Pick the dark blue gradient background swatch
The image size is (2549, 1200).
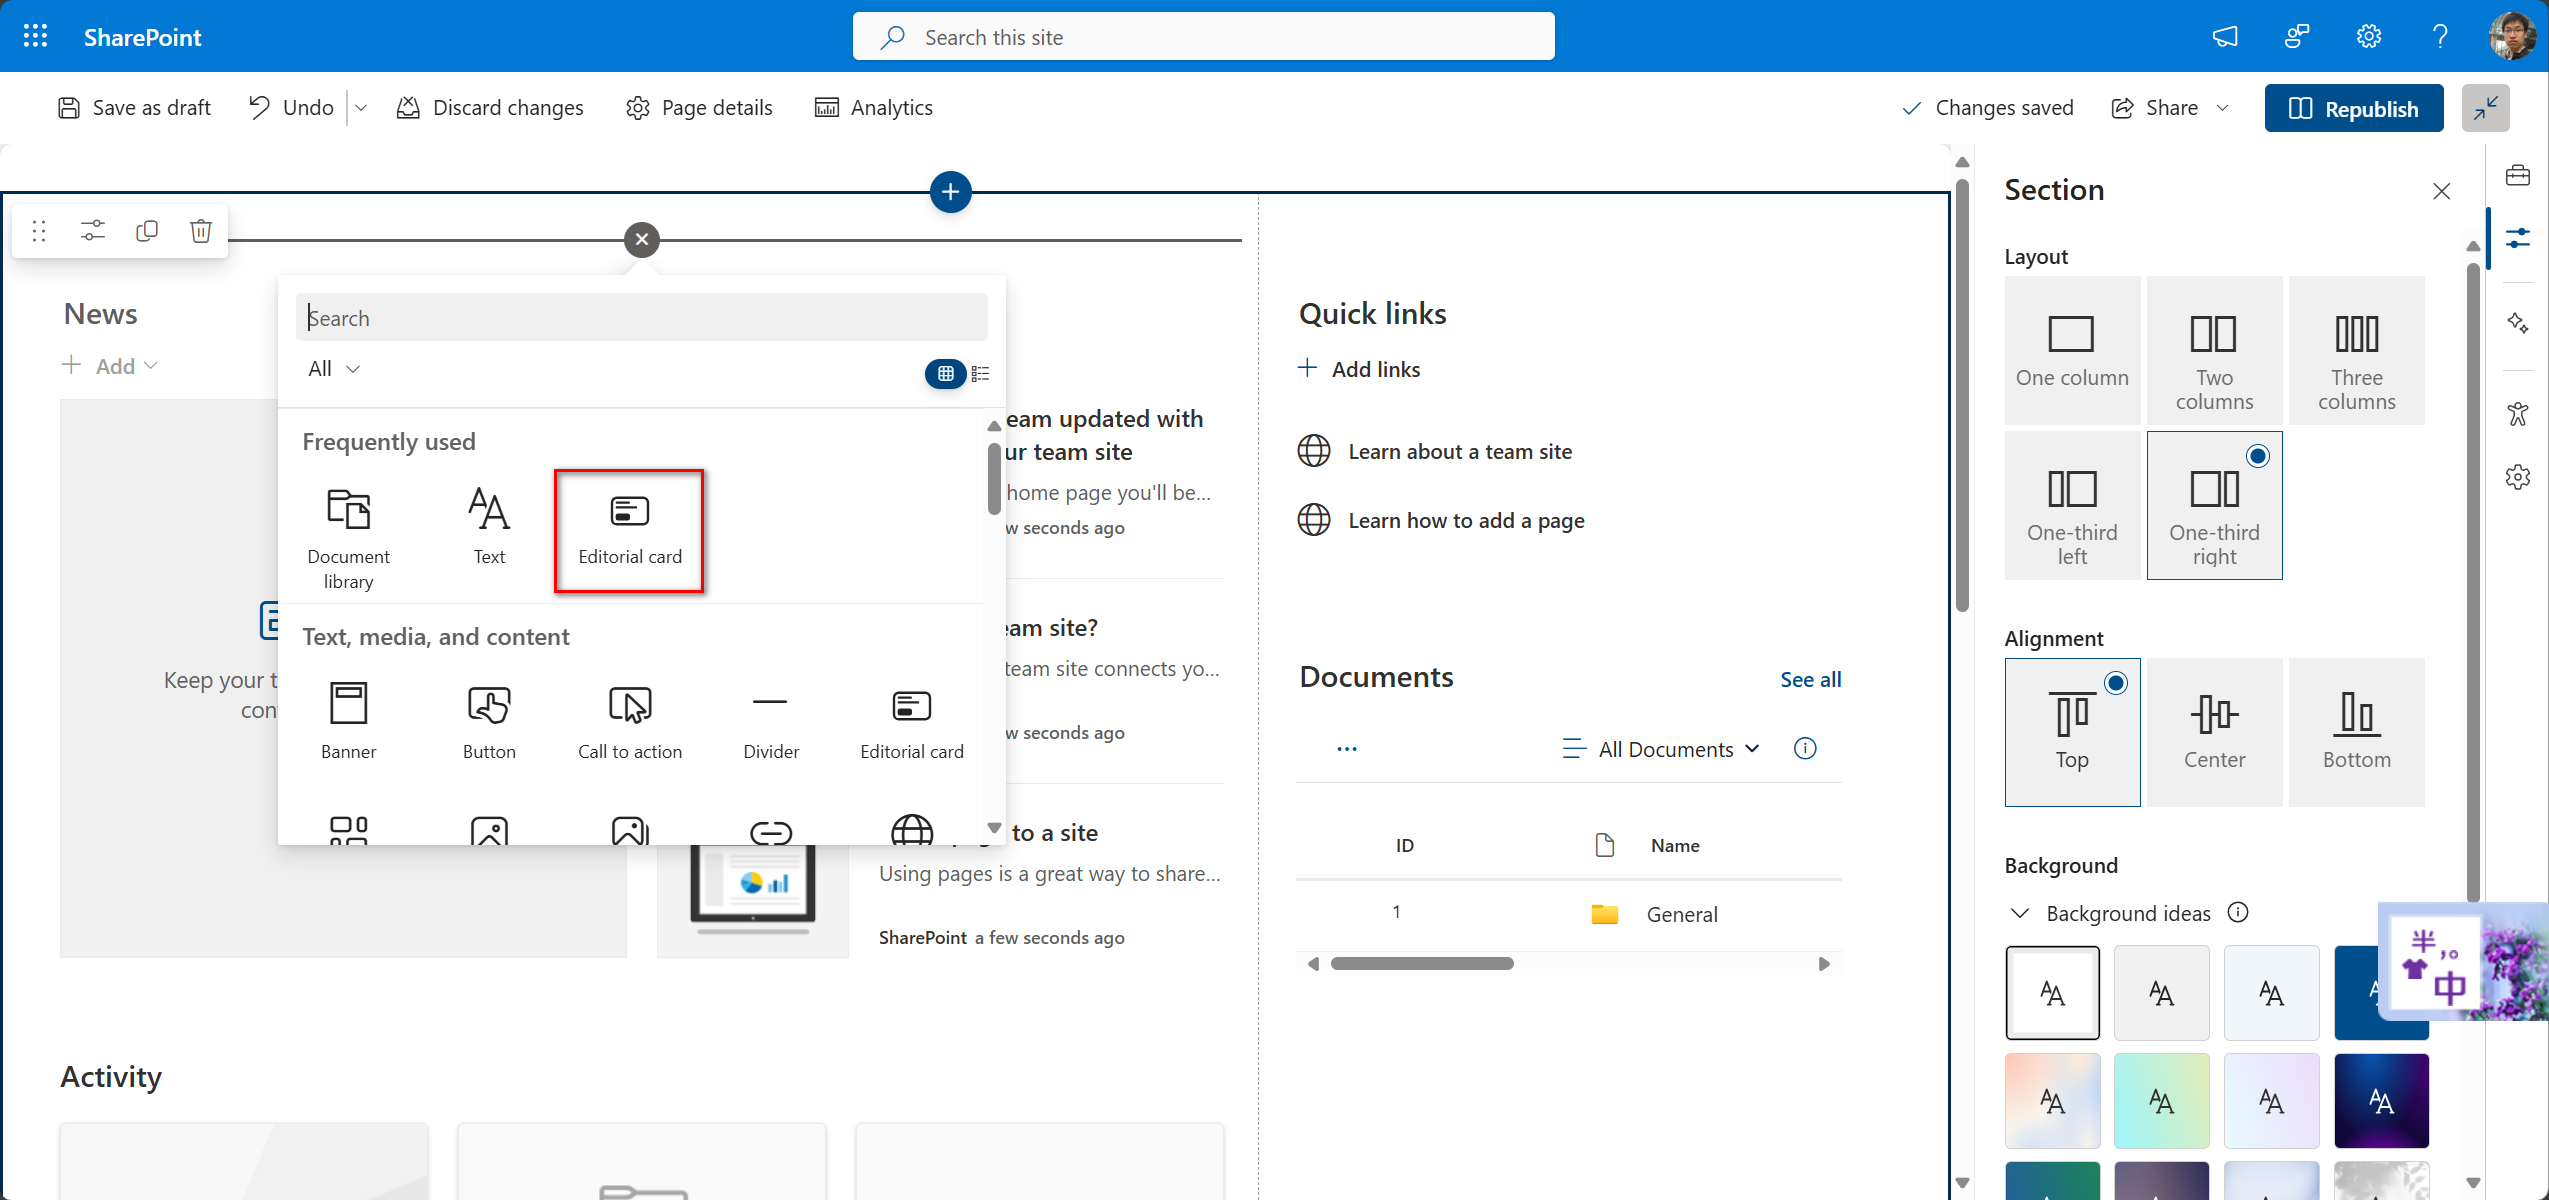pyautogui.click(x=2380, y=1100)
